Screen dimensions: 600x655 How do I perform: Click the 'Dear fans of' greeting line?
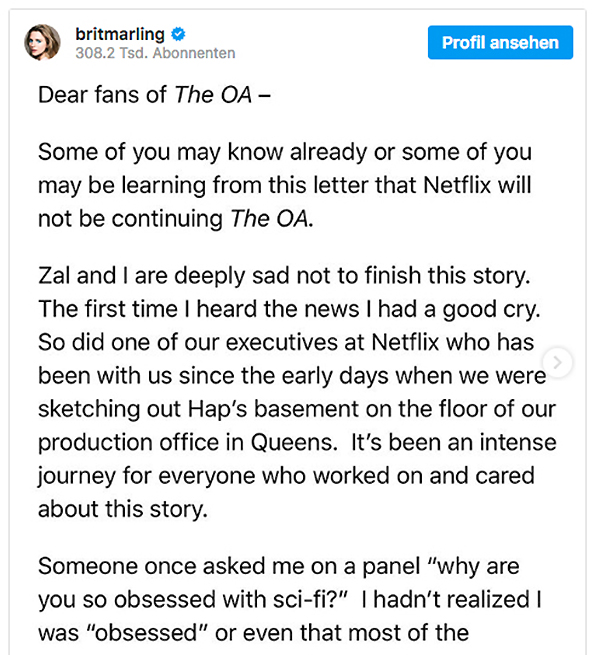coord(102,94)
